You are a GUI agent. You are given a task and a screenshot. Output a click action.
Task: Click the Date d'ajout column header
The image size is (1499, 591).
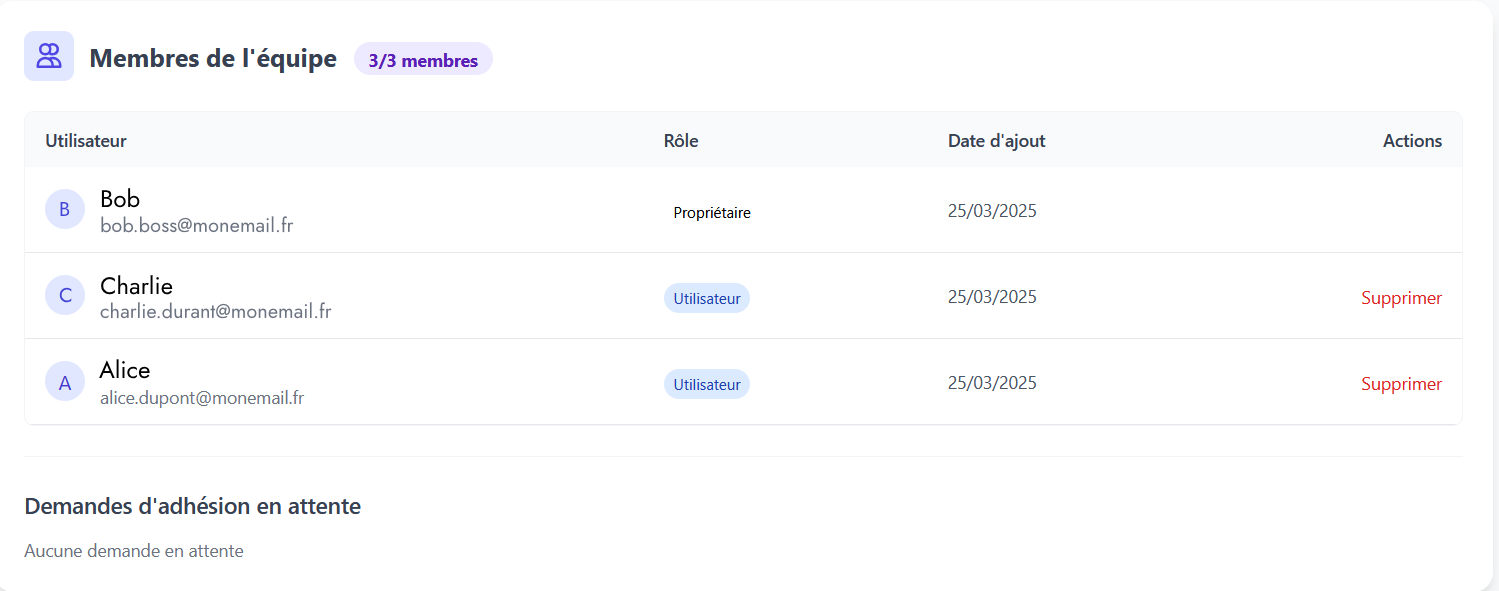[x=997, y=141]
